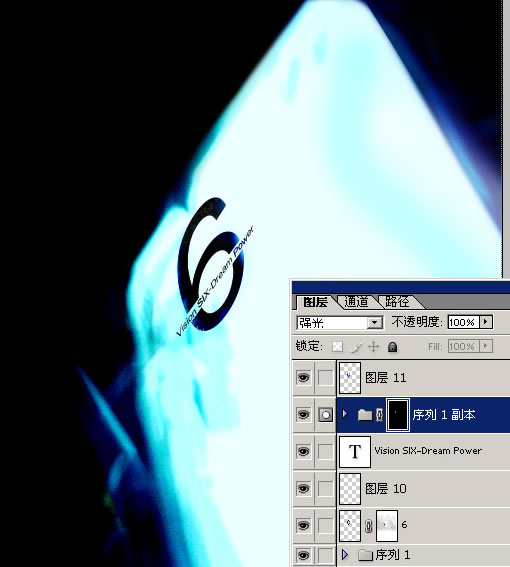The image size is (510, 567).
Task: Toggle lock image pixels brush icon
Action: (x=356, y=347)
